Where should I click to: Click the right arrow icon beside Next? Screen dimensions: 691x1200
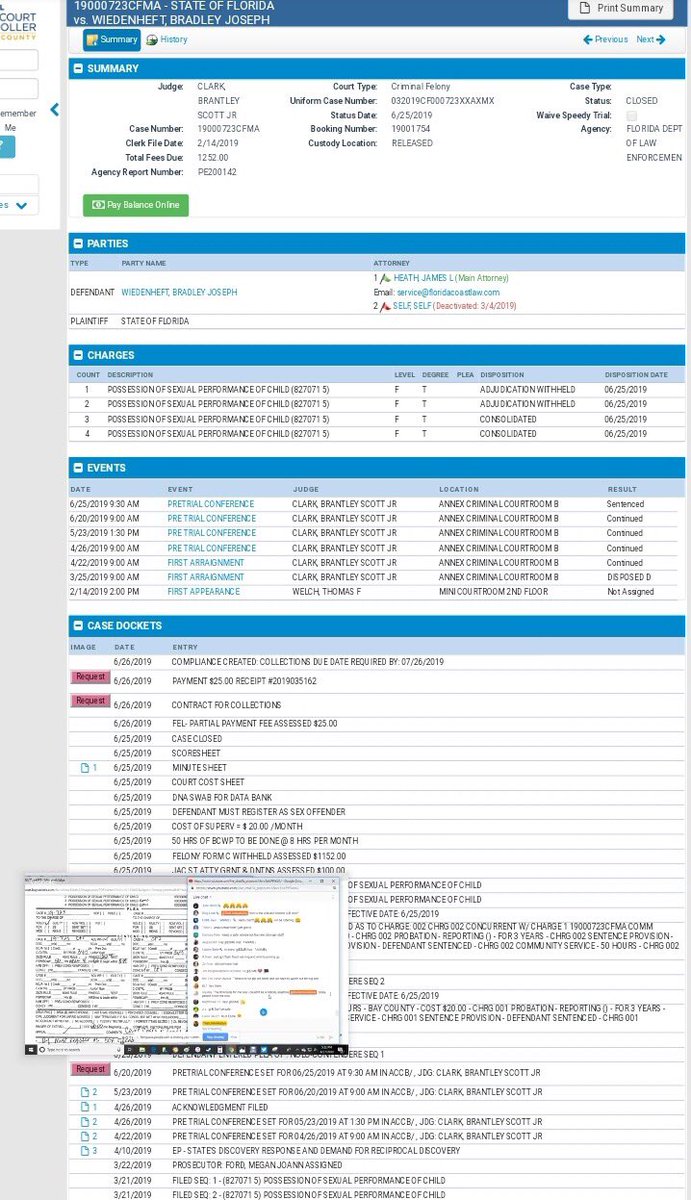[x=663, y=40]
